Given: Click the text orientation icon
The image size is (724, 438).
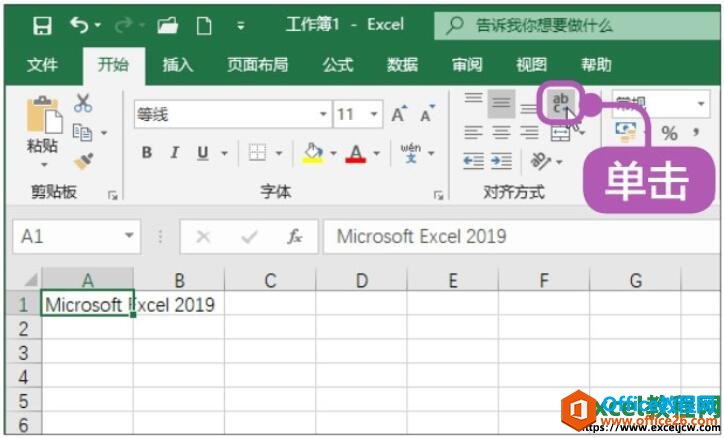Looking at the screenshot, I should [540, 161].
